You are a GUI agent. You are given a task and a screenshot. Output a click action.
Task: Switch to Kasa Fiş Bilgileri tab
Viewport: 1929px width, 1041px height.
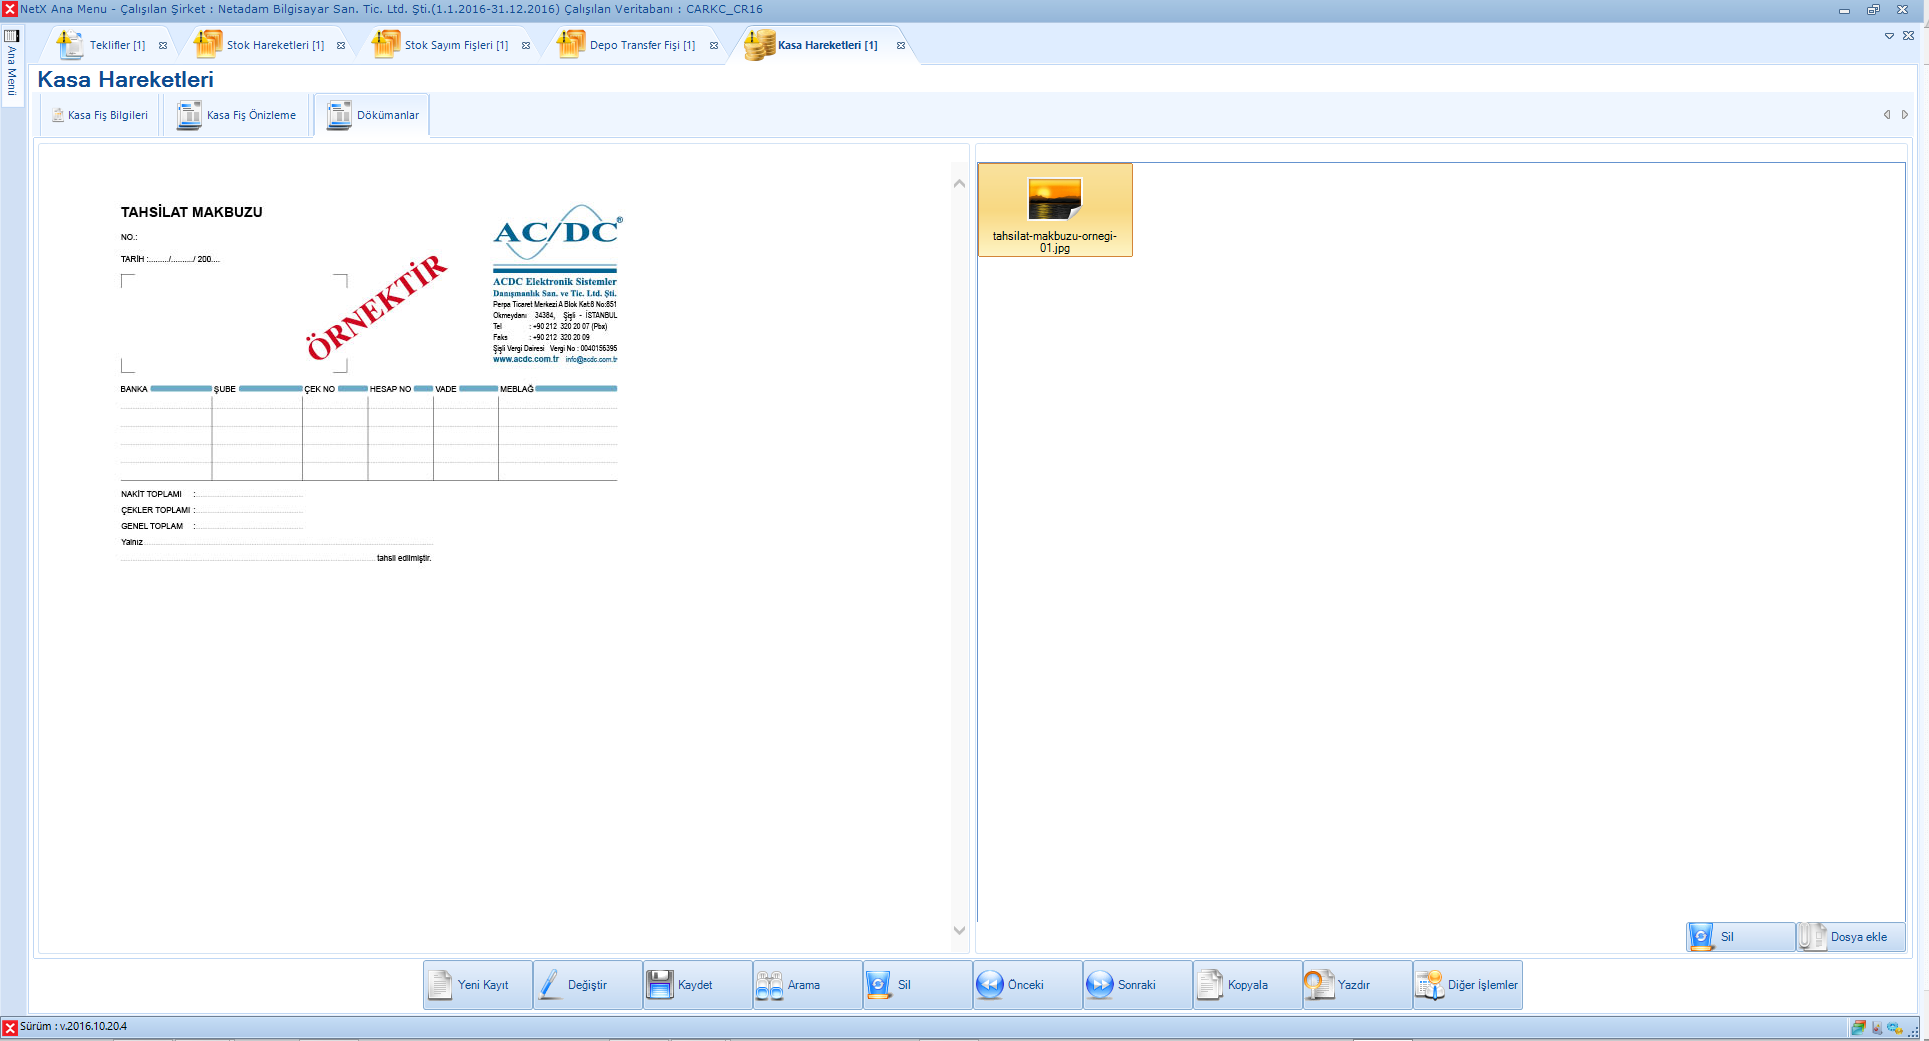coord(100,116)
